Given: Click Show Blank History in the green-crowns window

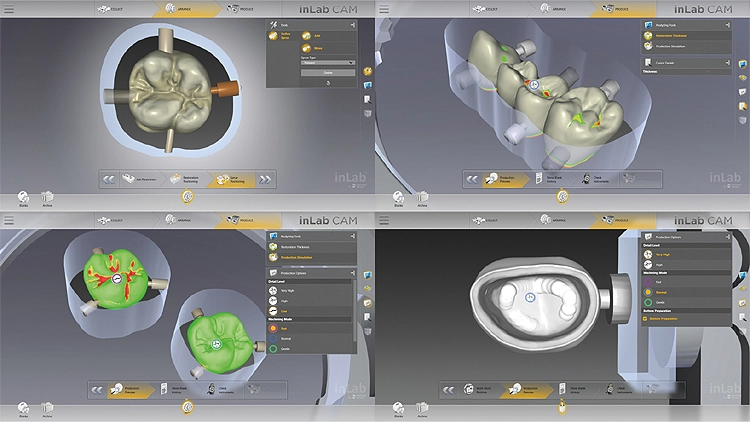Looking at the screenshot, I should coord(175,390).
